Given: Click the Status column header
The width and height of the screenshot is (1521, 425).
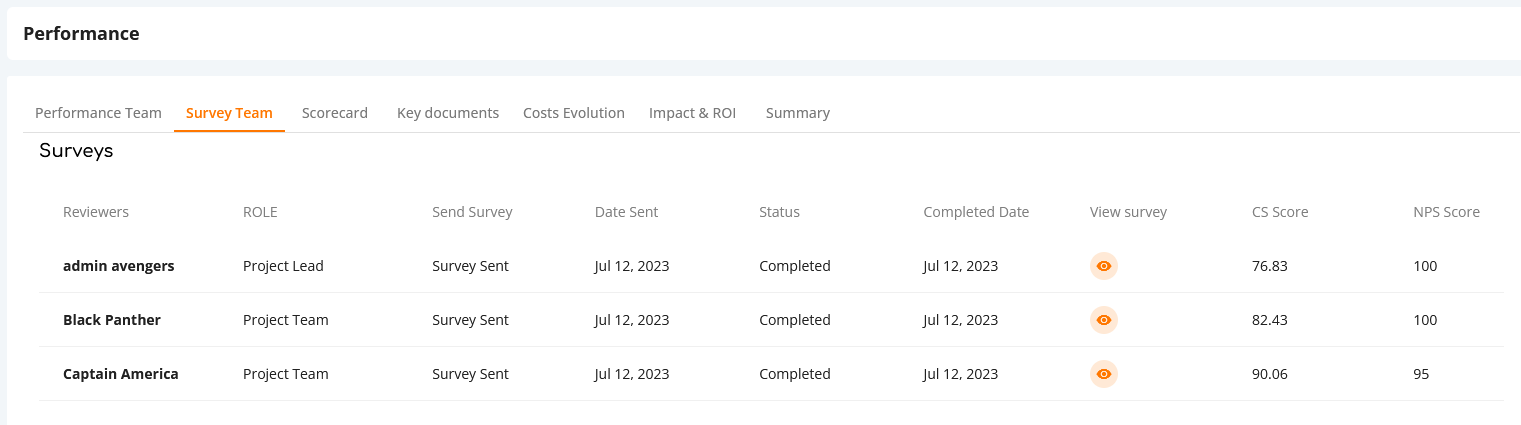Looking at the screenshot, I should (x=779, y=212).
